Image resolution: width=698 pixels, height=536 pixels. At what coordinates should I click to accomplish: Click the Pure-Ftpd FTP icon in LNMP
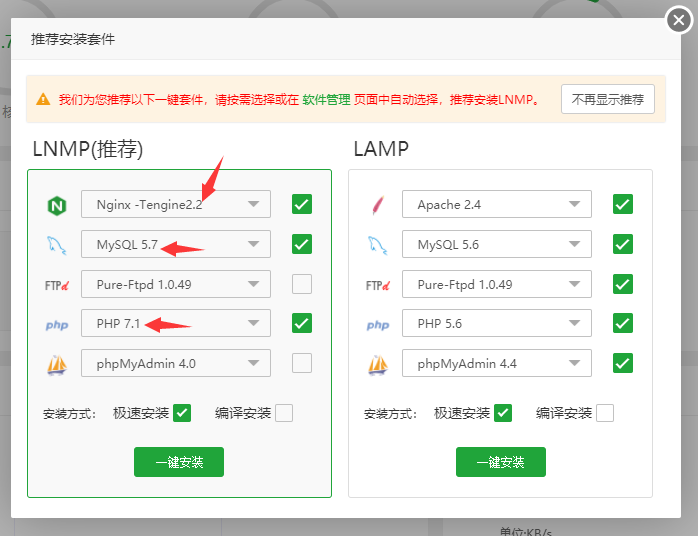coord(56,284)
